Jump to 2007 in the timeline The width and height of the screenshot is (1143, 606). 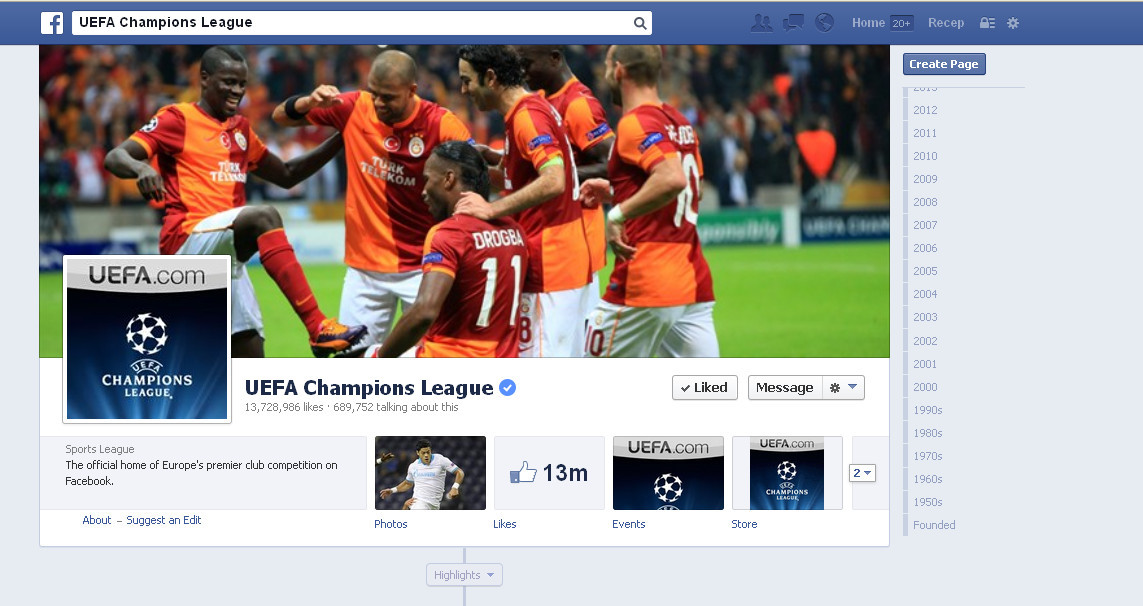(x=925, y=225)
